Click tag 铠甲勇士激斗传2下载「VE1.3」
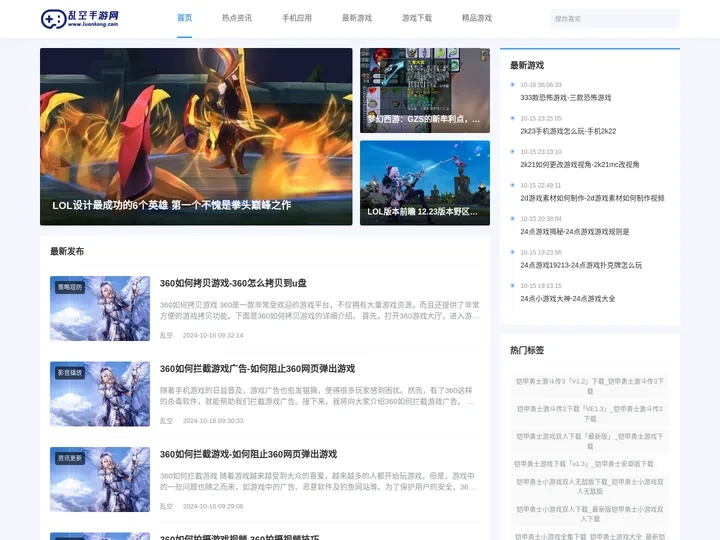720x540 pixels. point(590,413)
